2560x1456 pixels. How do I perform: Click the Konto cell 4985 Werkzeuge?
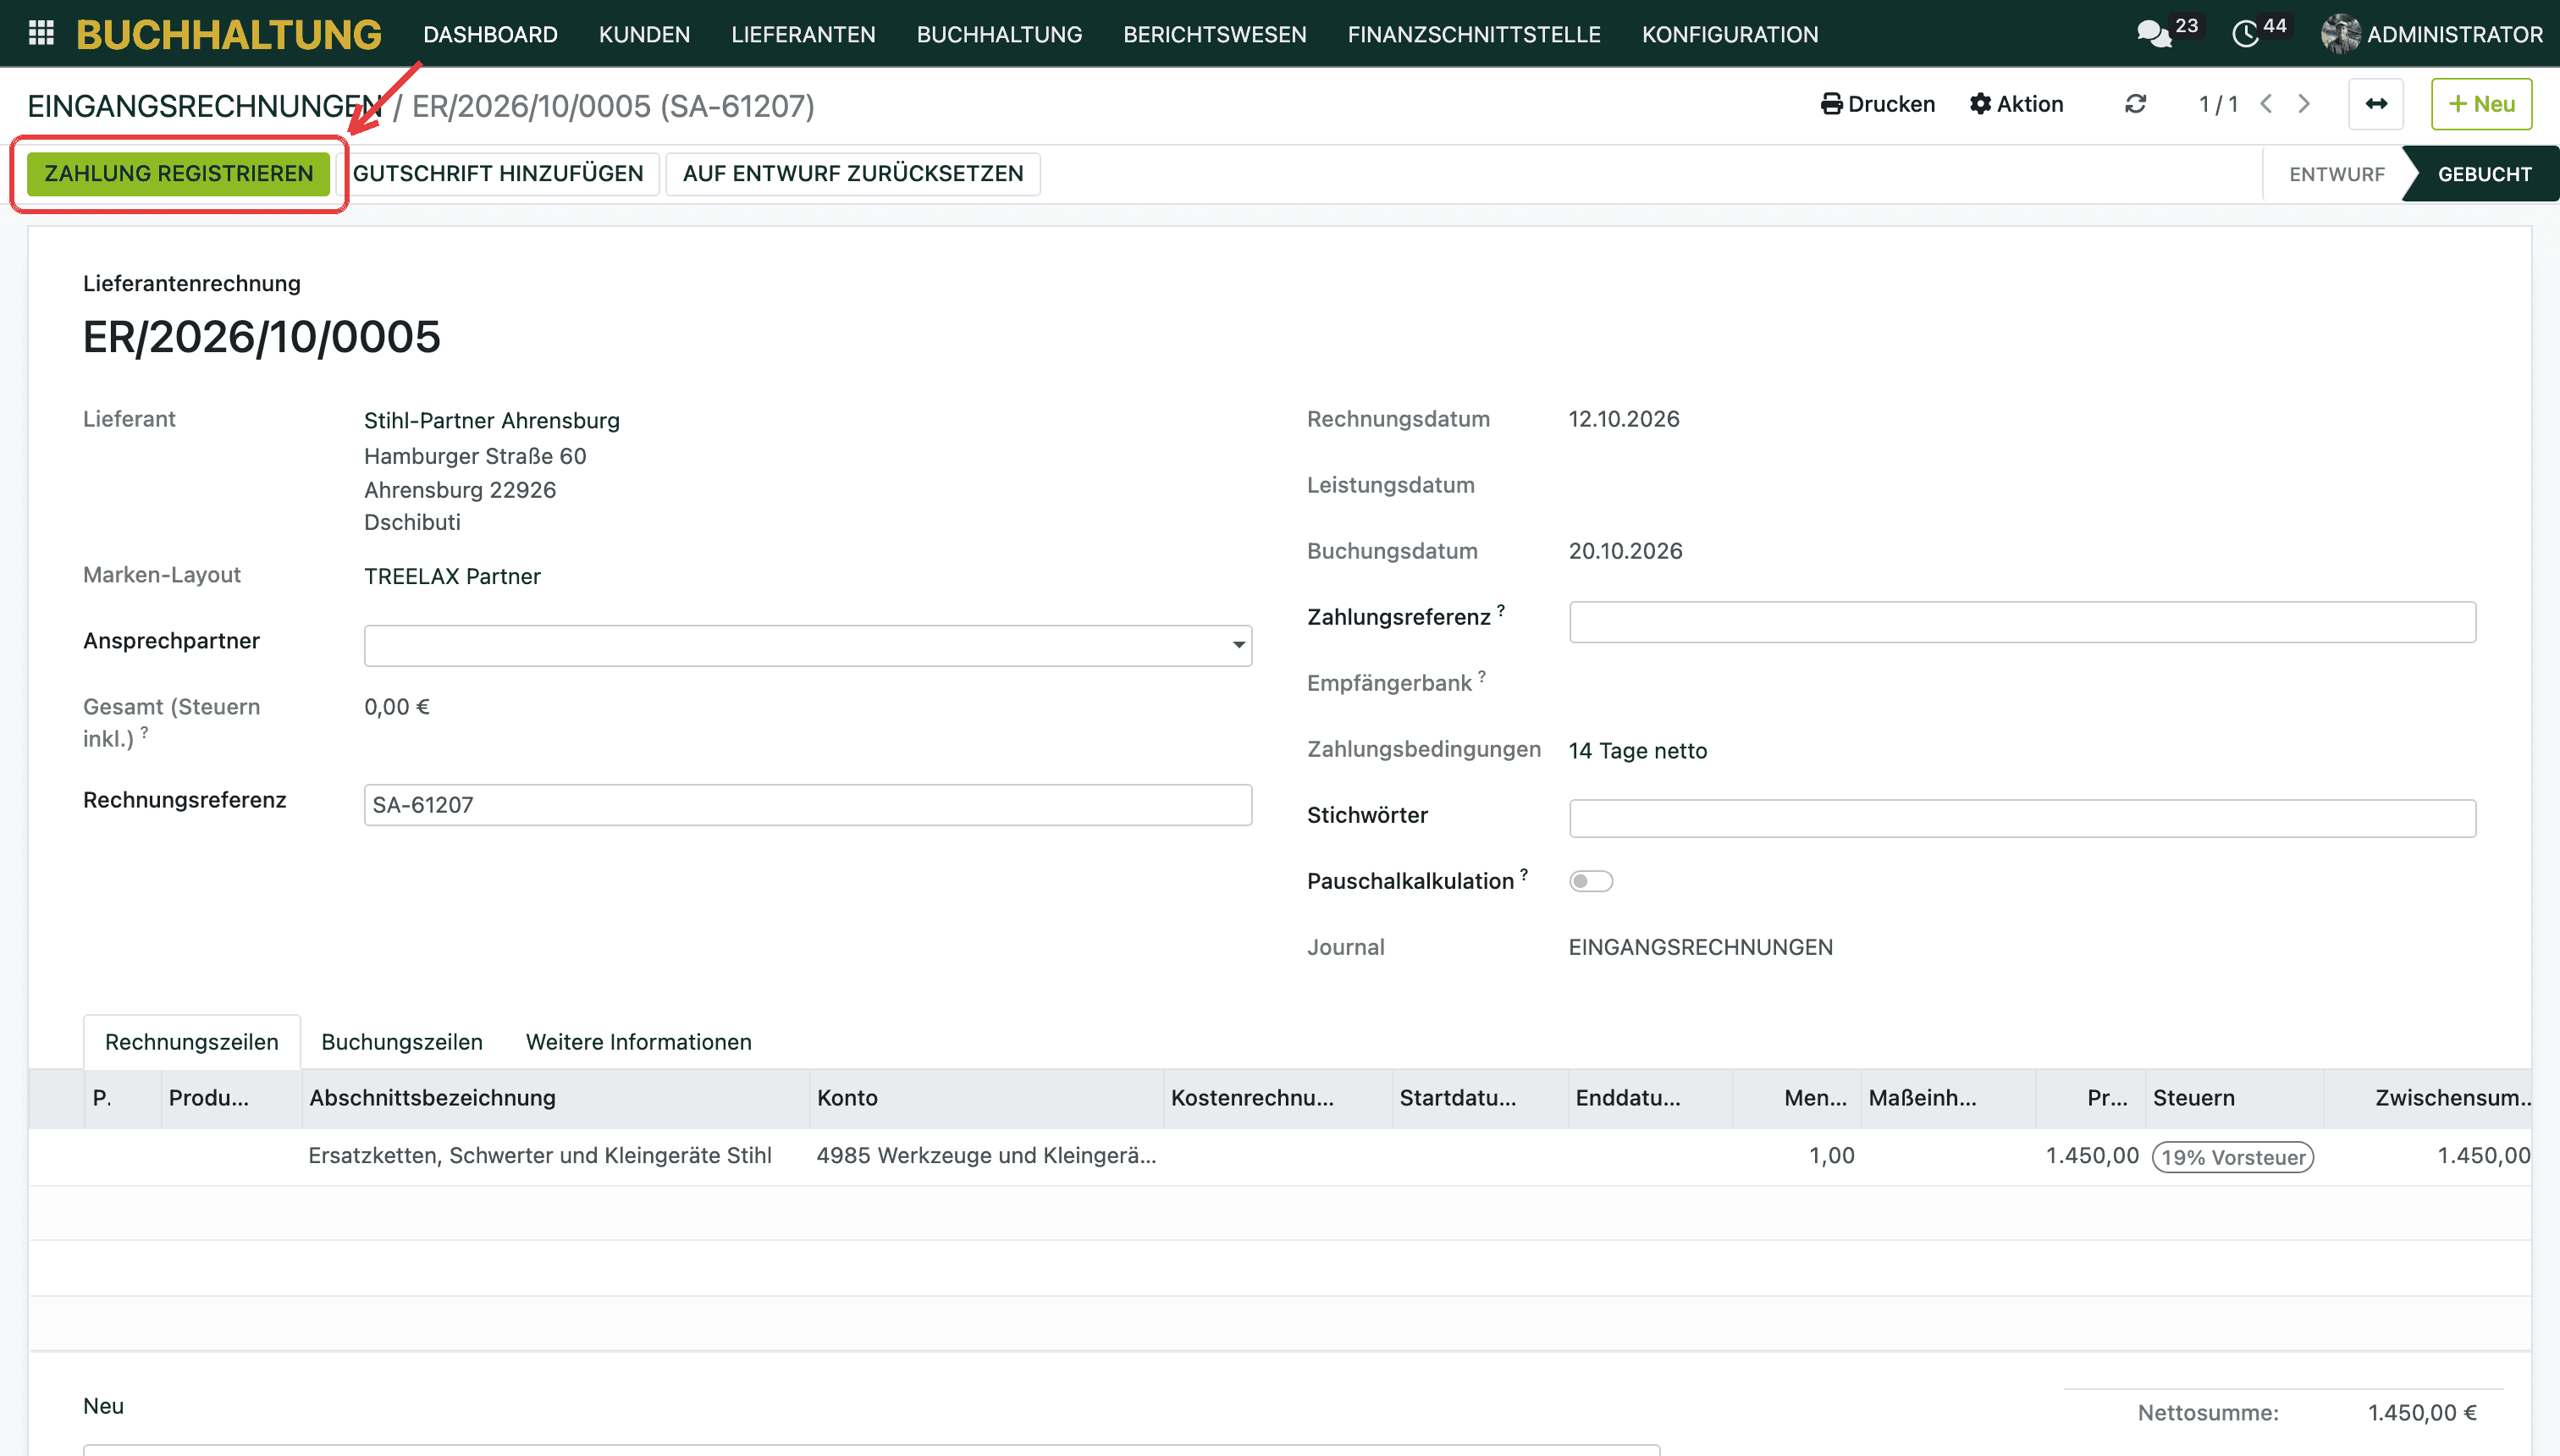pyautogui.click(x=986, y=1155)
